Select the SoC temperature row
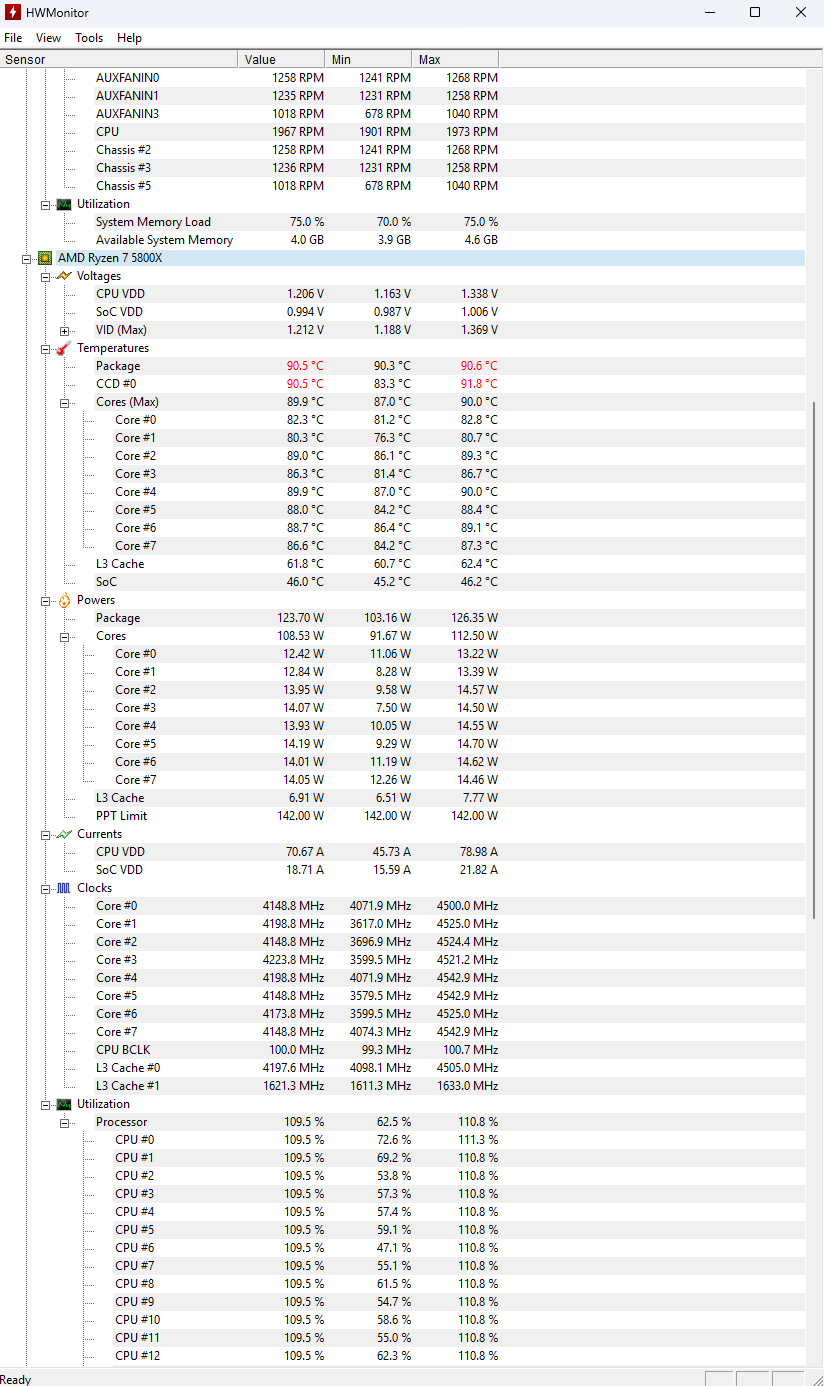The height and width of the screenshot is (1386, 824). pos(402,582)
